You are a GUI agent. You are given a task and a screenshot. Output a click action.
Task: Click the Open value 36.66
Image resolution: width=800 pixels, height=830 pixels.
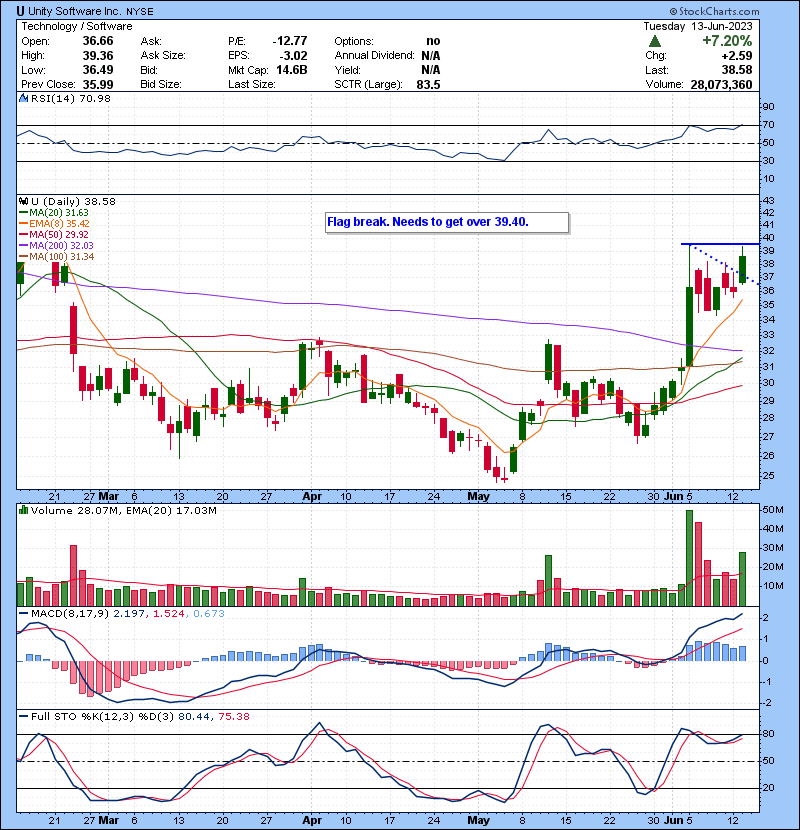pos(98,41)
